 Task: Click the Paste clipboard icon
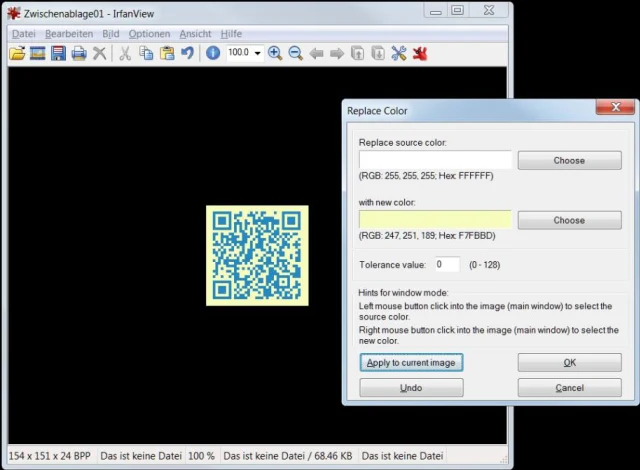(x=166, y=53)
